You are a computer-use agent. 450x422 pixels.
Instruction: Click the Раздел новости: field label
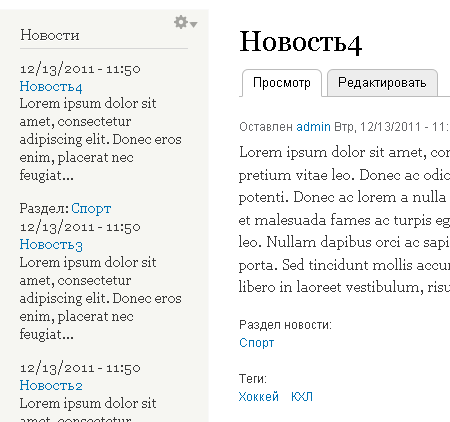[285, 325]
